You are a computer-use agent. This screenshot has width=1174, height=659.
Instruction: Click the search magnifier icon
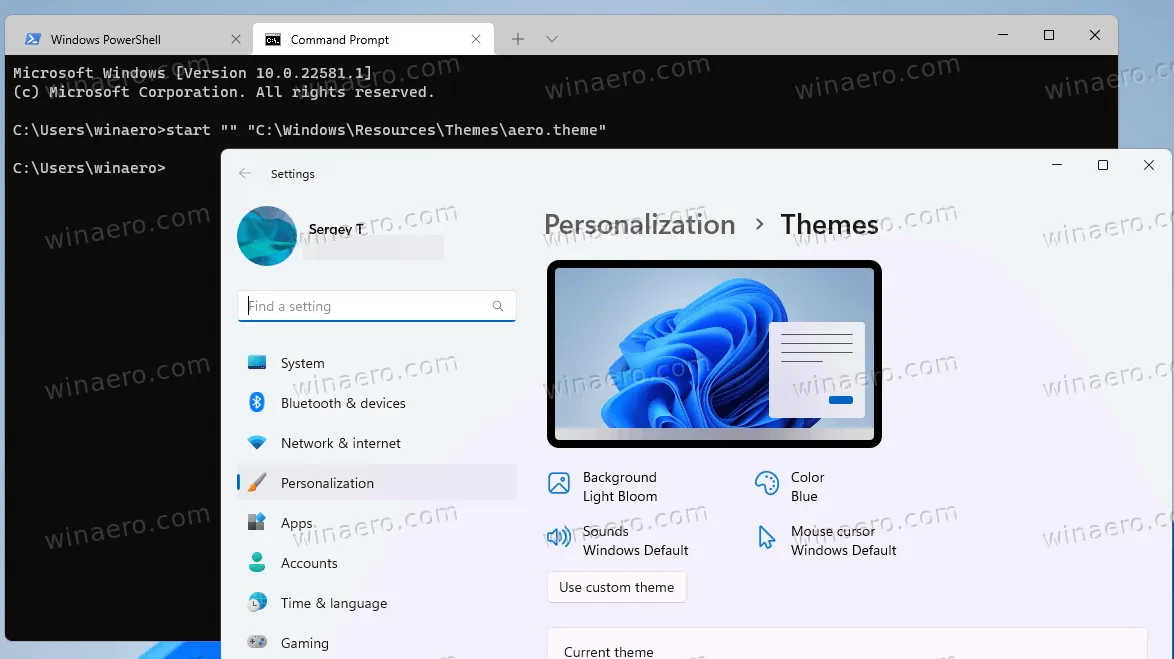[498, 306]
